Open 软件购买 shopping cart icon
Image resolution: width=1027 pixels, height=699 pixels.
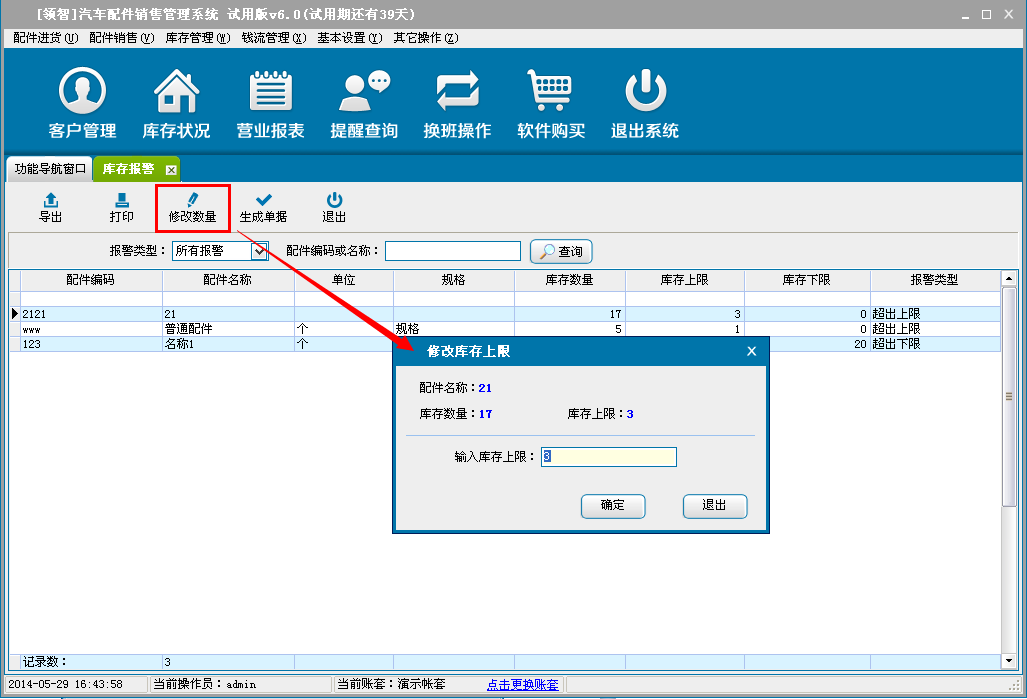[550, 93]
